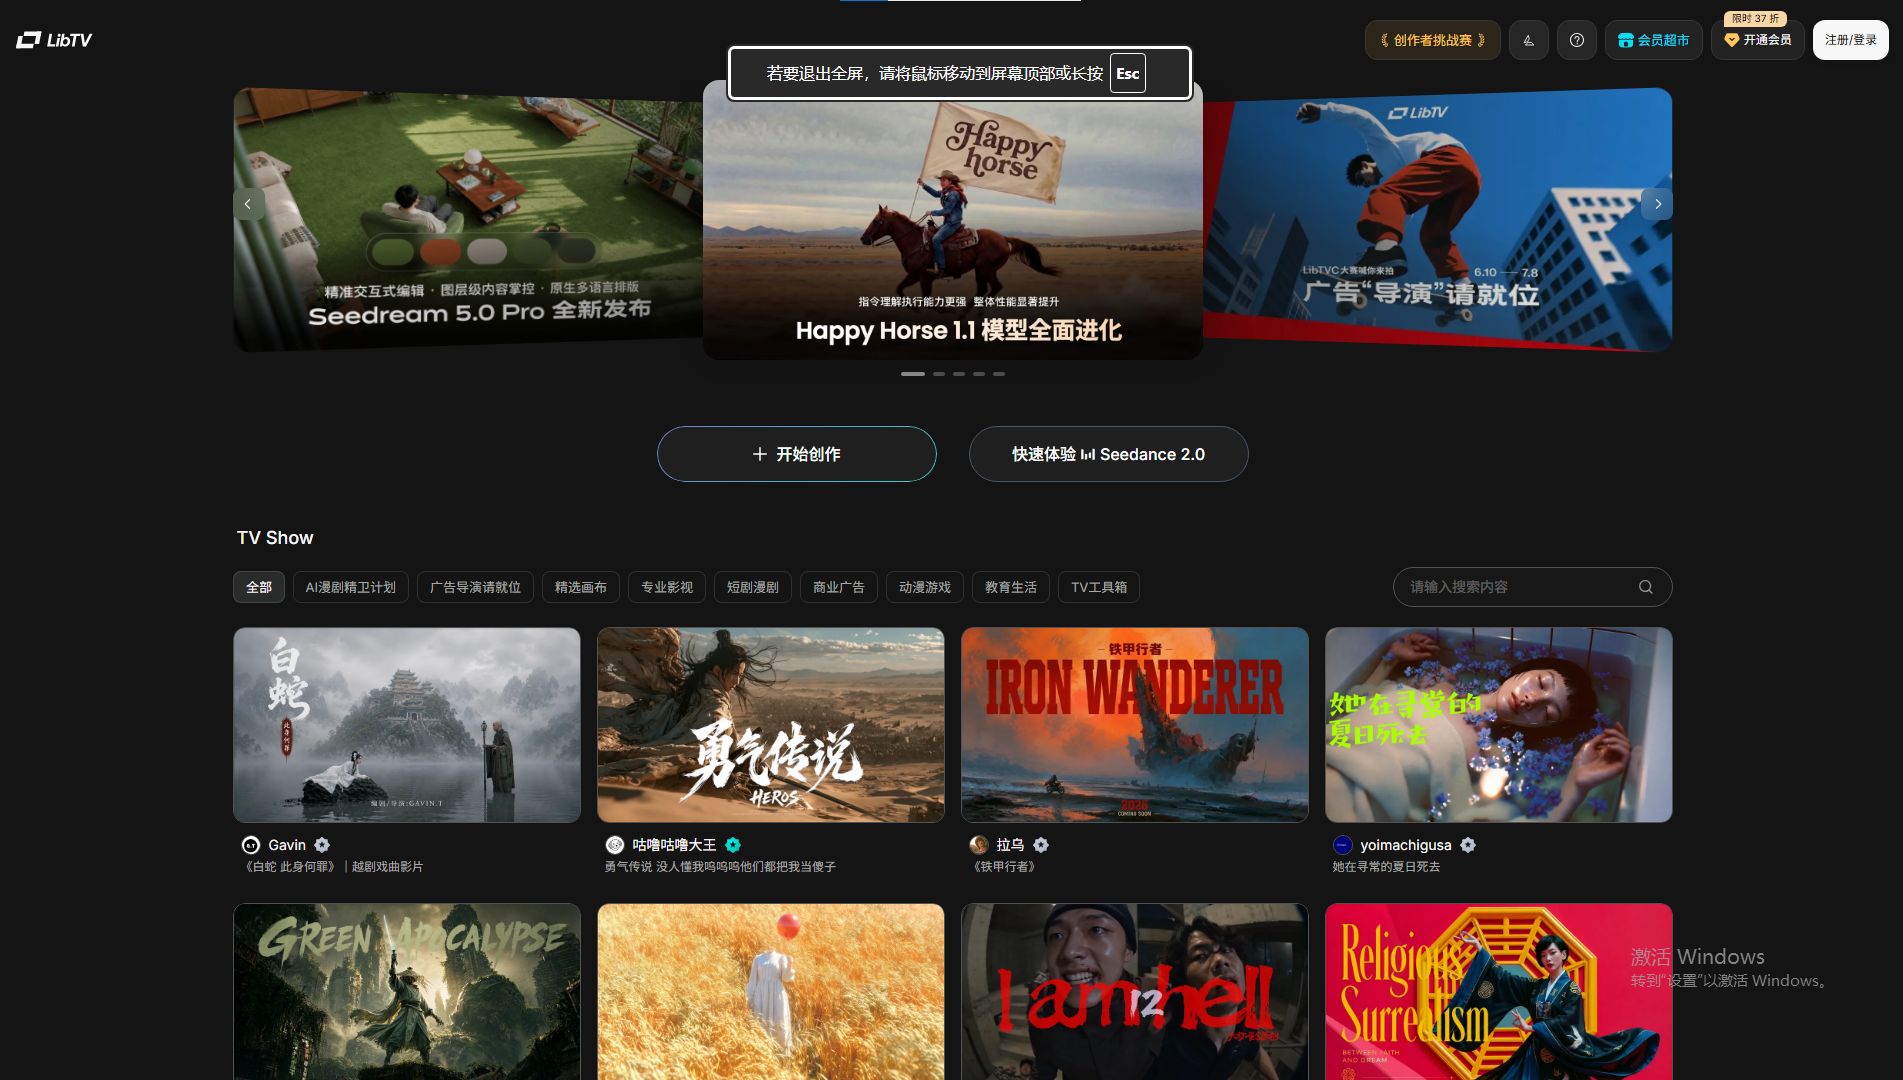Select the 精选画布 tab
Image resolution: width=1903 pixels, height=1080 pixels.
pyautogui.click(x=581, y=587)
